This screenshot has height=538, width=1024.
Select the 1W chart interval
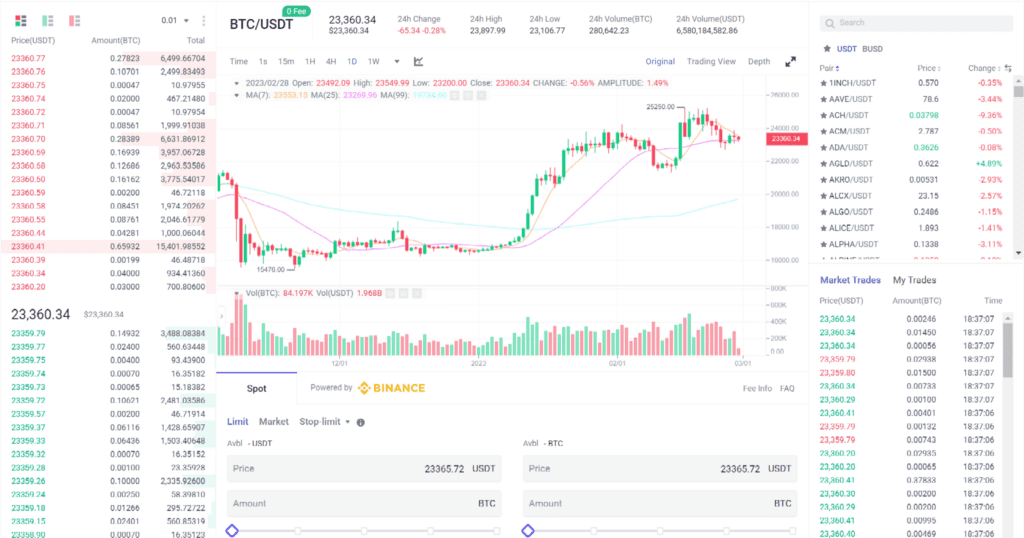374,61
